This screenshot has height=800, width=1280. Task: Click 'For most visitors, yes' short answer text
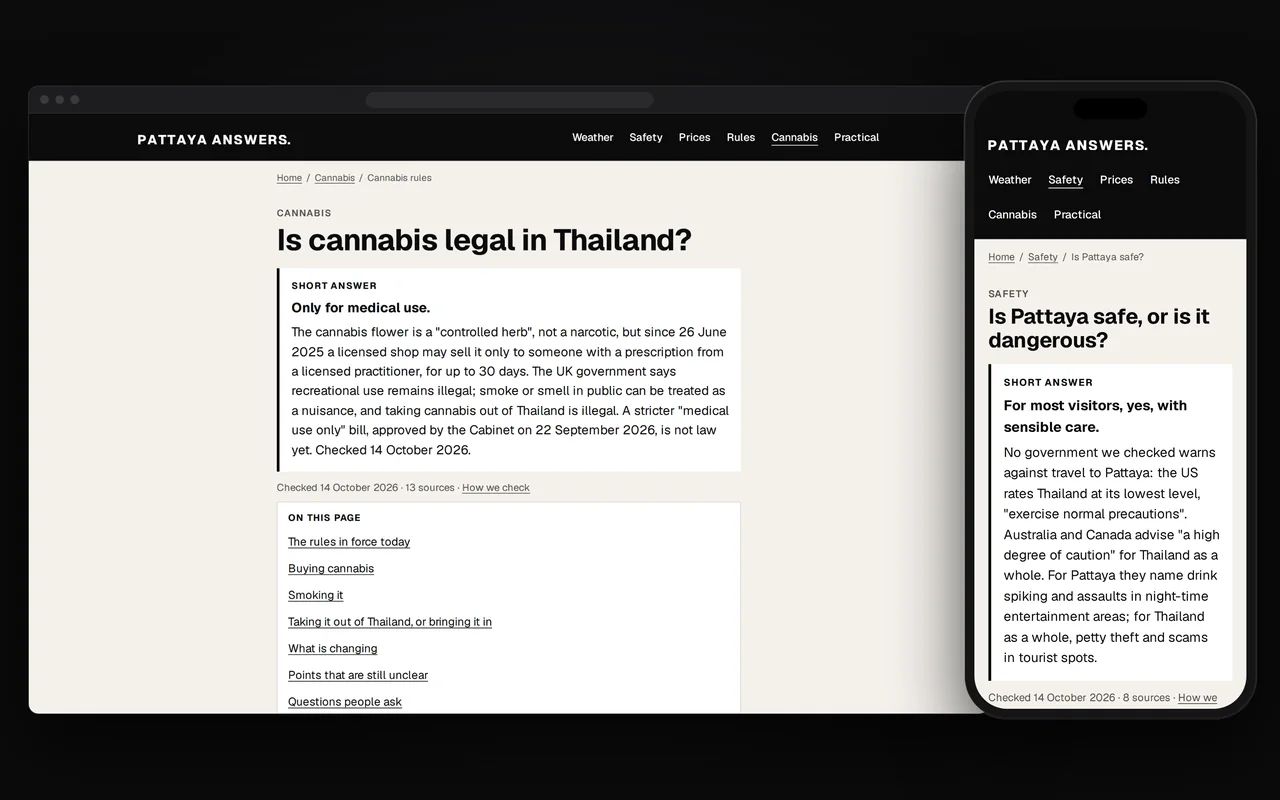[1095, 416]
